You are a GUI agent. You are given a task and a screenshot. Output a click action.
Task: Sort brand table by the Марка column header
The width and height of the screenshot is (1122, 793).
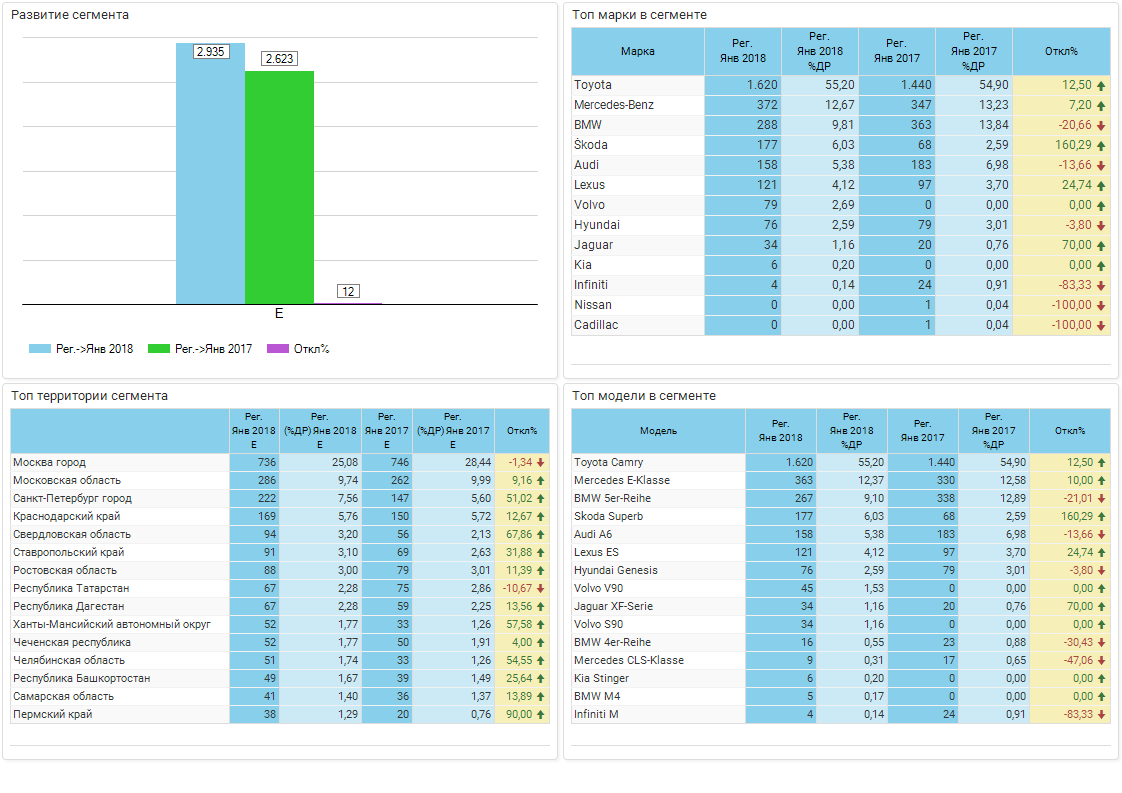(637, 51)
